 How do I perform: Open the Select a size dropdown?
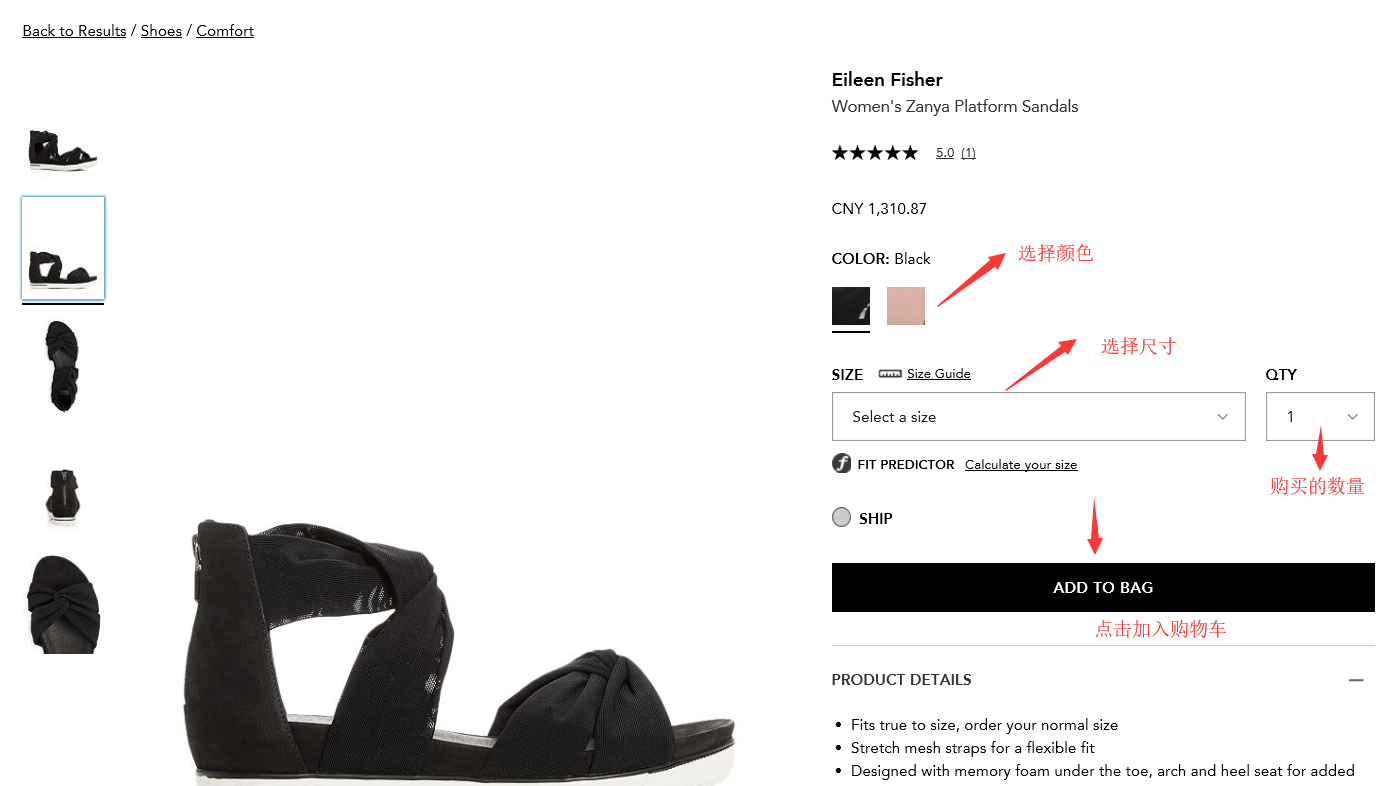click(1038, 417)
